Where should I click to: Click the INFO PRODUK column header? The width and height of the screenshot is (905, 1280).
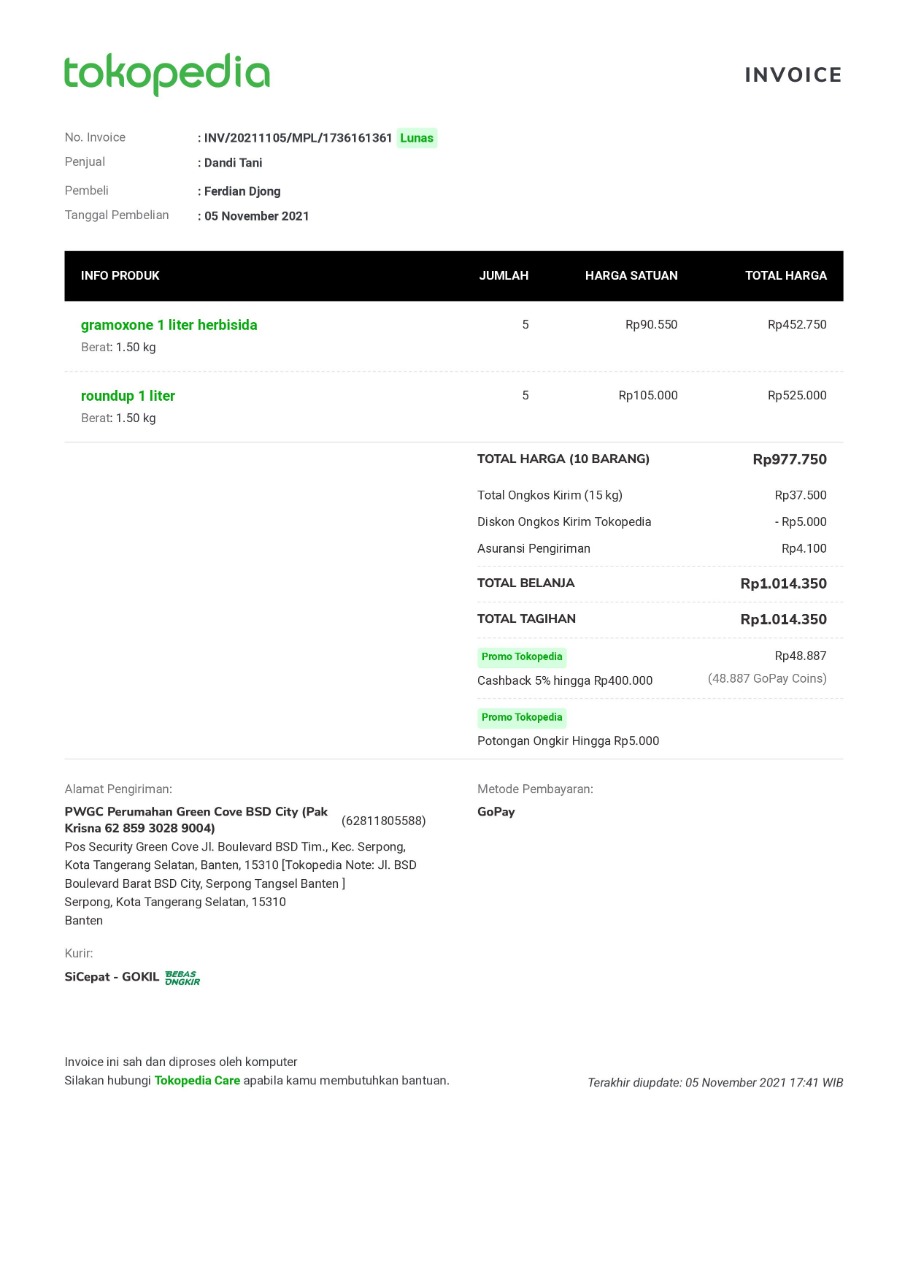(x=120, y=276)
